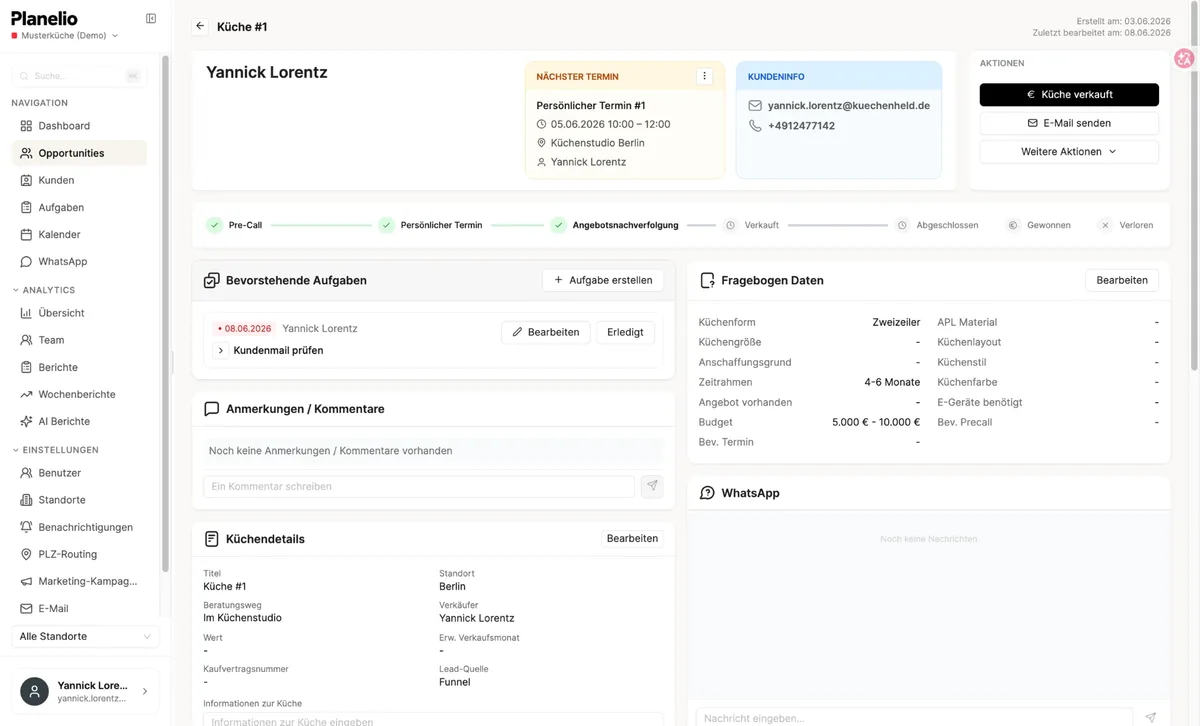Viewport: 1200px width, 726px height.
Task: Click the Berichte document icon in sidebar
Action: (26, 367)
